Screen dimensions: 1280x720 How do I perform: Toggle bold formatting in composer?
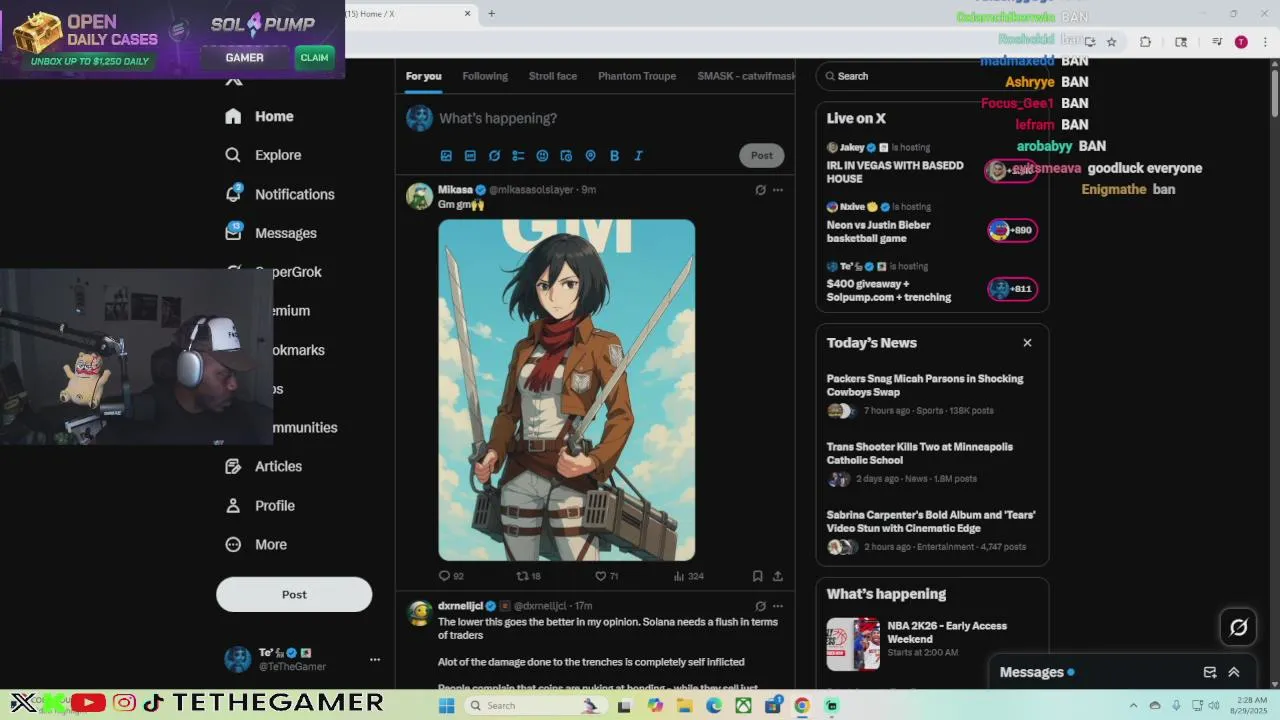[614, 156]
